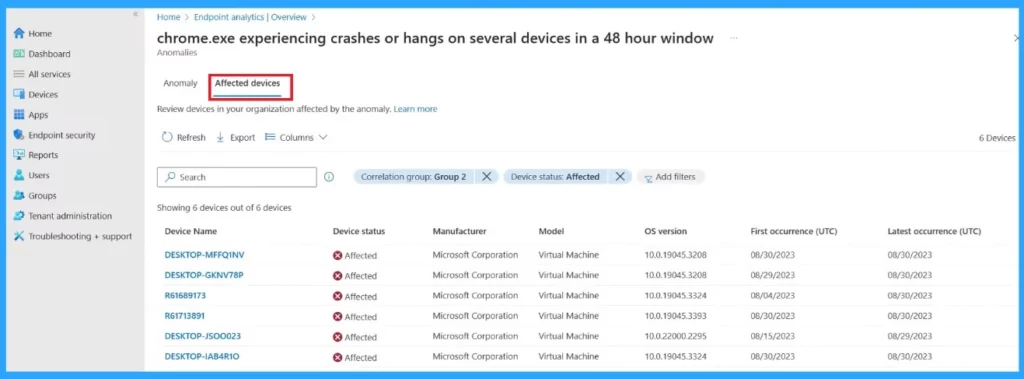The height and width of the screenshot is (379, 1024).
Task: Select the Affected devices tab
Action: [x=248, y=83]
